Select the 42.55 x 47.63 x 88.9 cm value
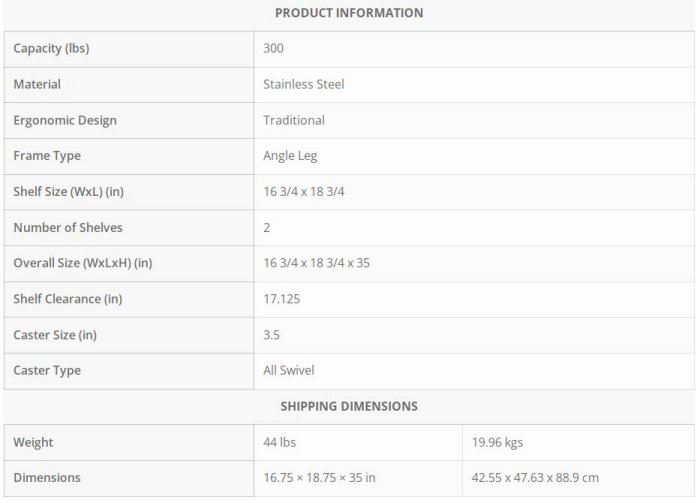 535,478
